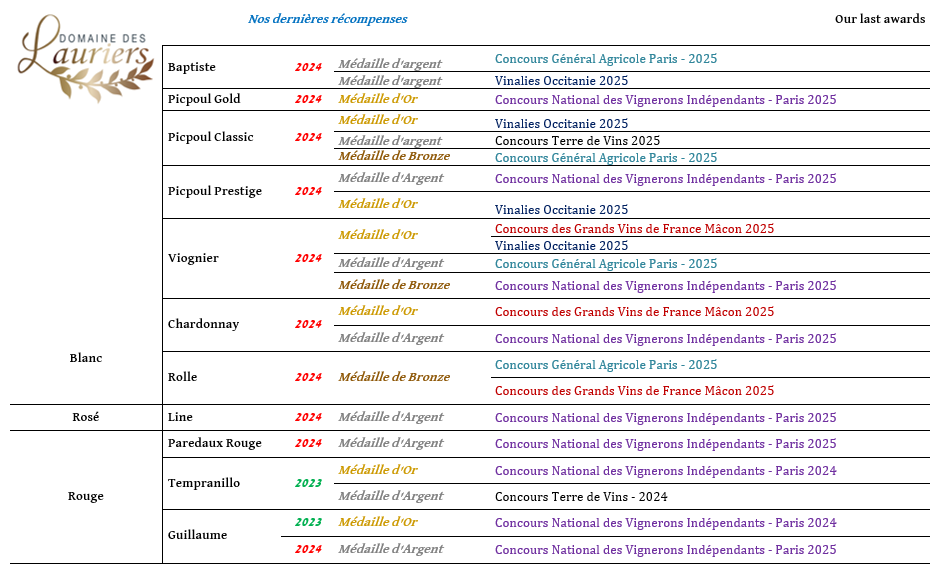This screenshot has width=944, height=575.
Task: Click 'Concours Terre de Vins 2025' entry
Action: pyautogui.click(x=577, y=141)
